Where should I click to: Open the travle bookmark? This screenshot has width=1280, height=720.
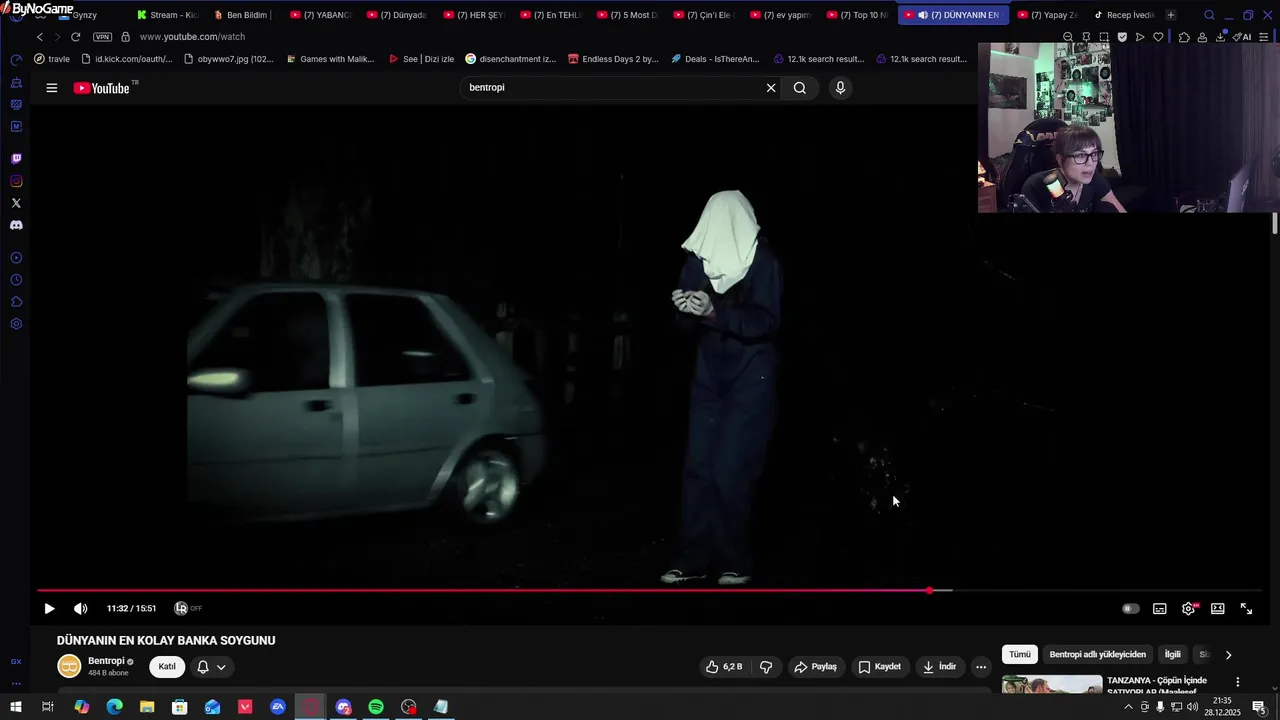52,59
